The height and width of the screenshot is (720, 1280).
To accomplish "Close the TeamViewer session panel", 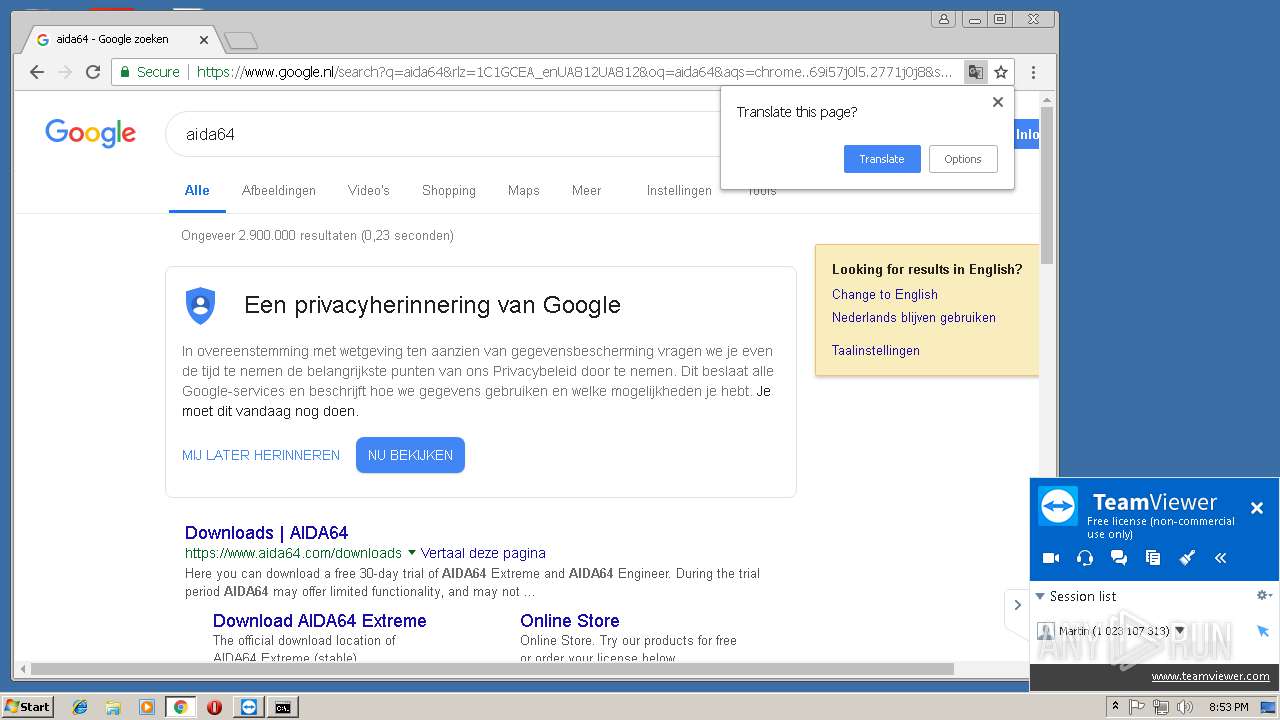I will coord(1257,508).
